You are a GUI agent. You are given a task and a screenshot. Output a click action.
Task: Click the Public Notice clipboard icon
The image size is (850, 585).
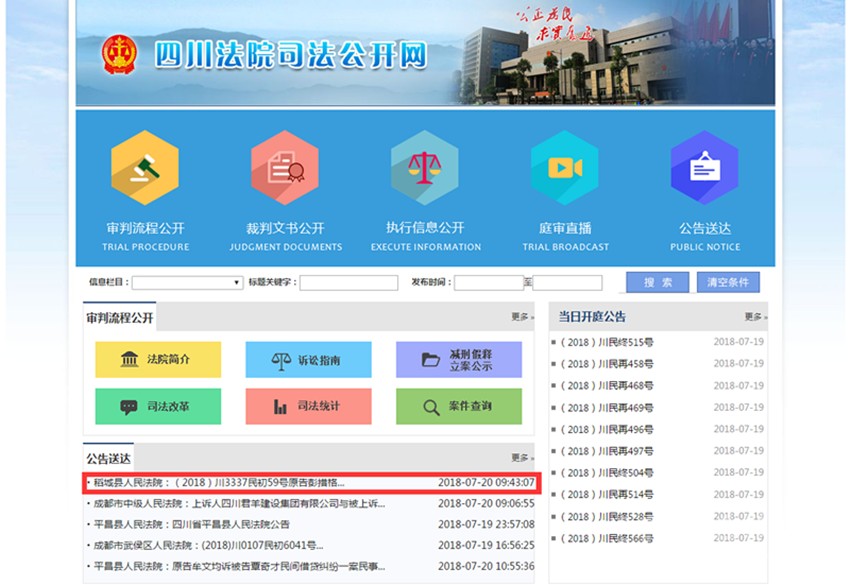705,168
